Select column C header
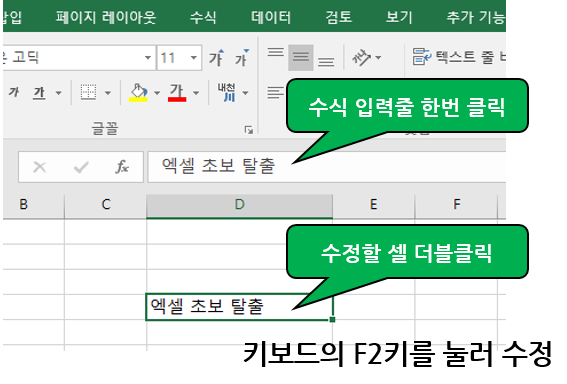The width and height of the screenshot is (567, 384). [x=106, y=205]
